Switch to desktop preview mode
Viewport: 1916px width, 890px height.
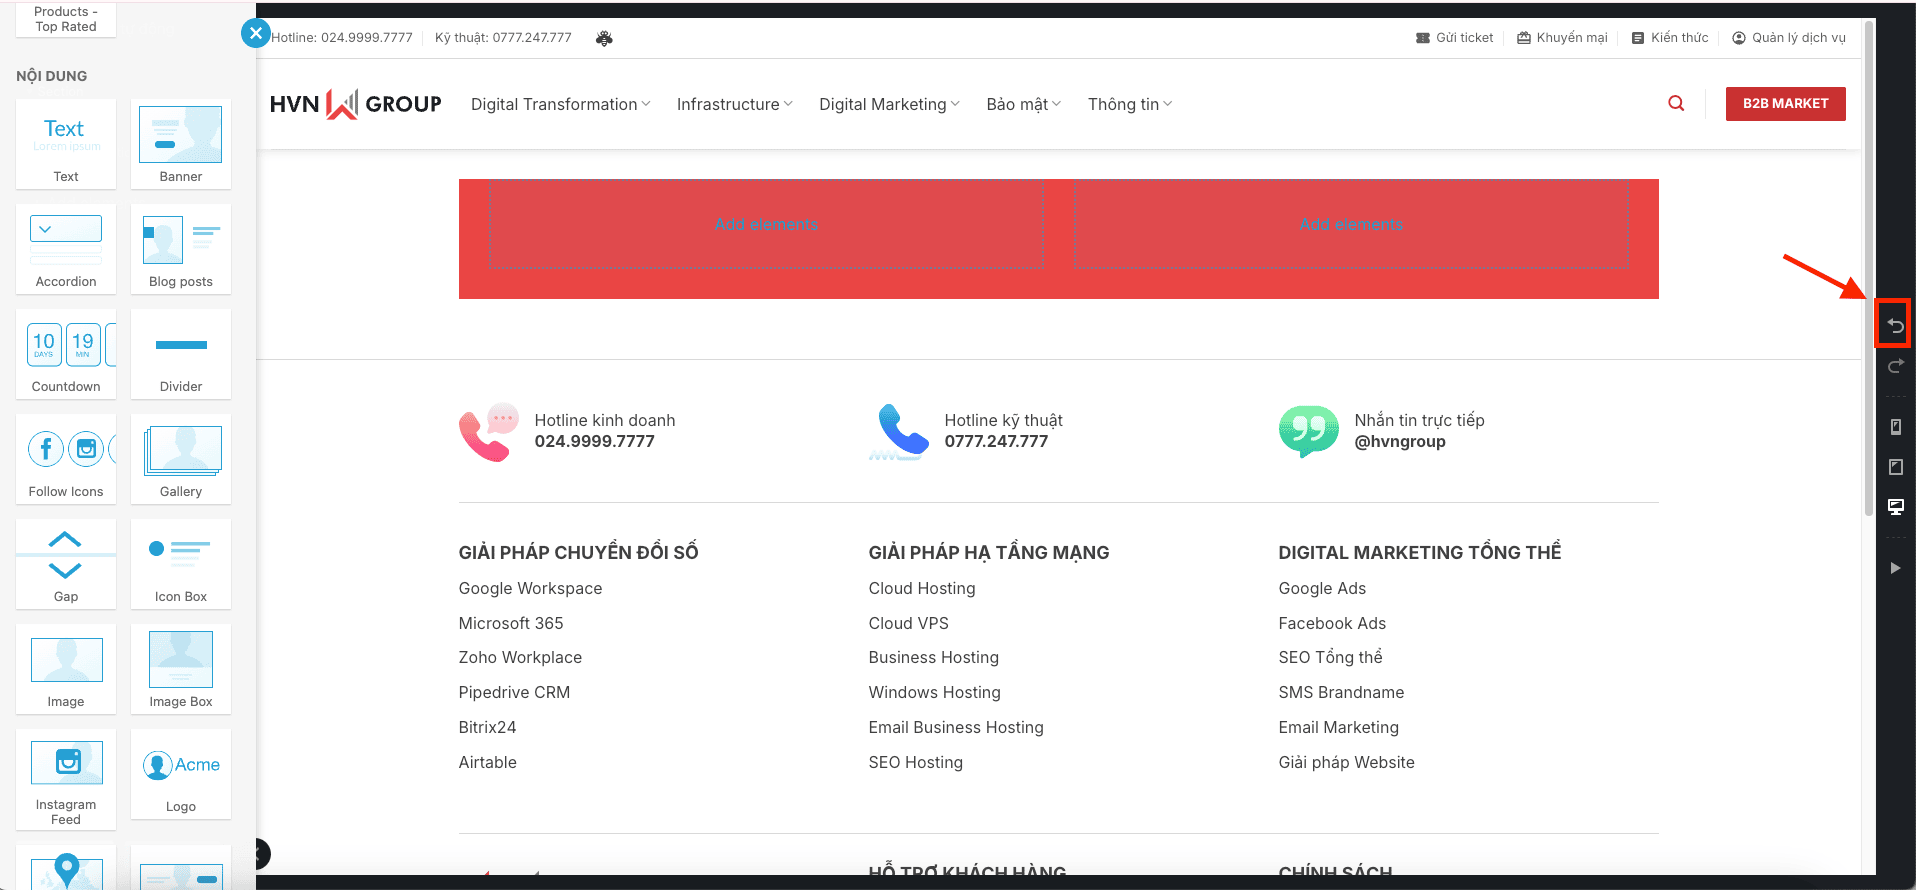[x=1894, y=507]
